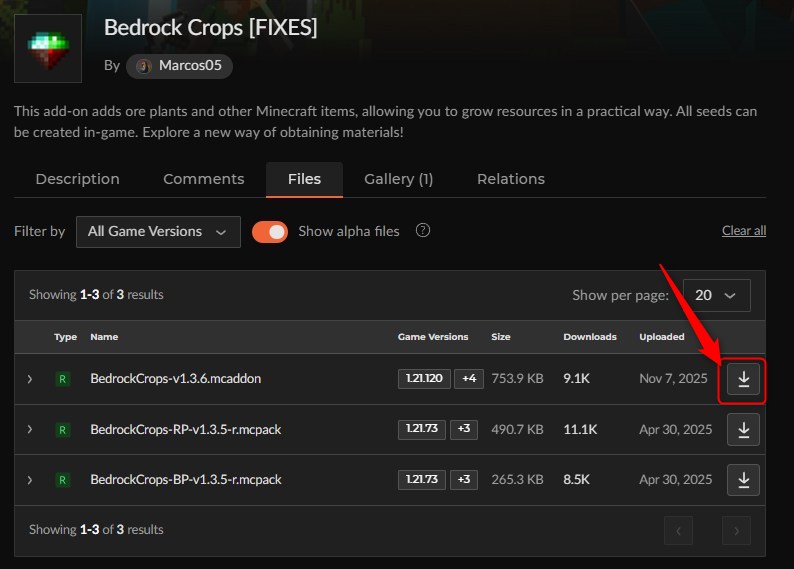Open BedrockCrops-BP-v1.3.5-r.mcpack file name
Image resolution: width=794 pixels, height=569 pixels.
click(x=186, y=480)
